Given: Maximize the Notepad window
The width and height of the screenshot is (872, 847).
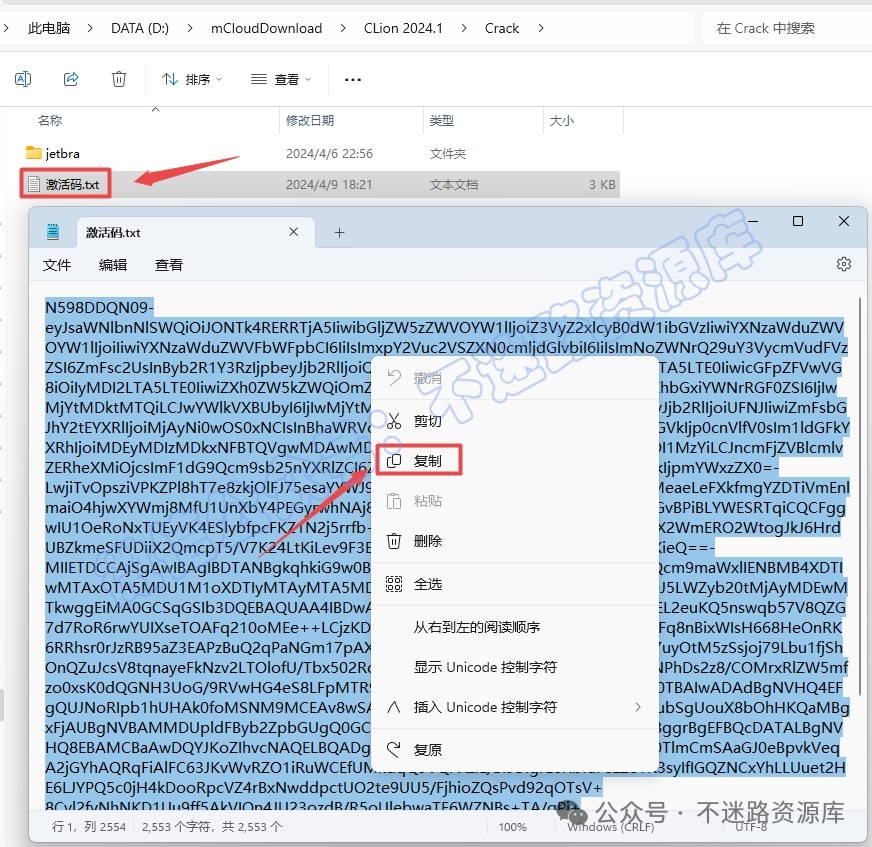Looking at the screenshot, I should coord(797,221).
